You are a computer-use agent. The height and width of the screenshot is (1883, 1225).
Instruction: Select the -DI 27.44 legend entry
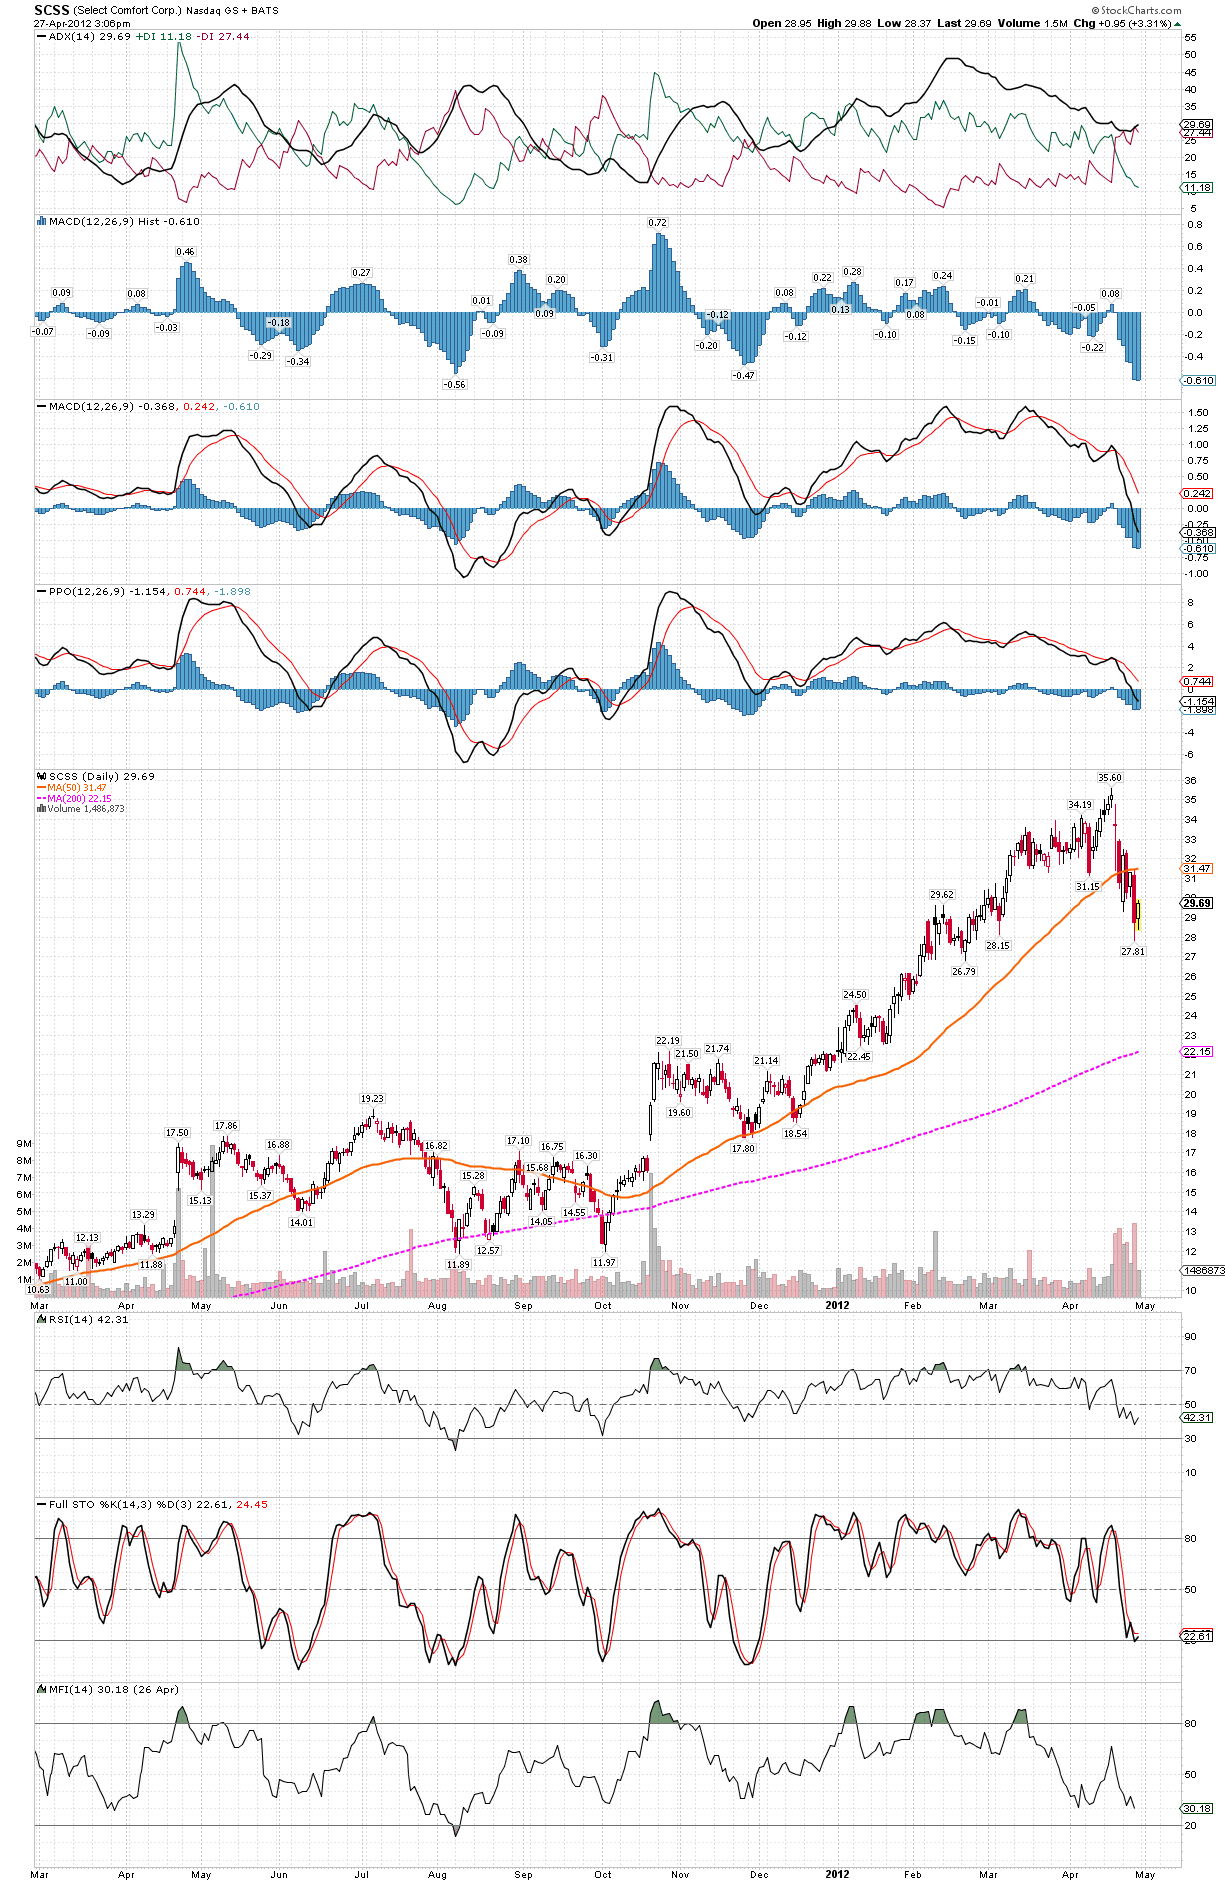click(x=223, y=37)
